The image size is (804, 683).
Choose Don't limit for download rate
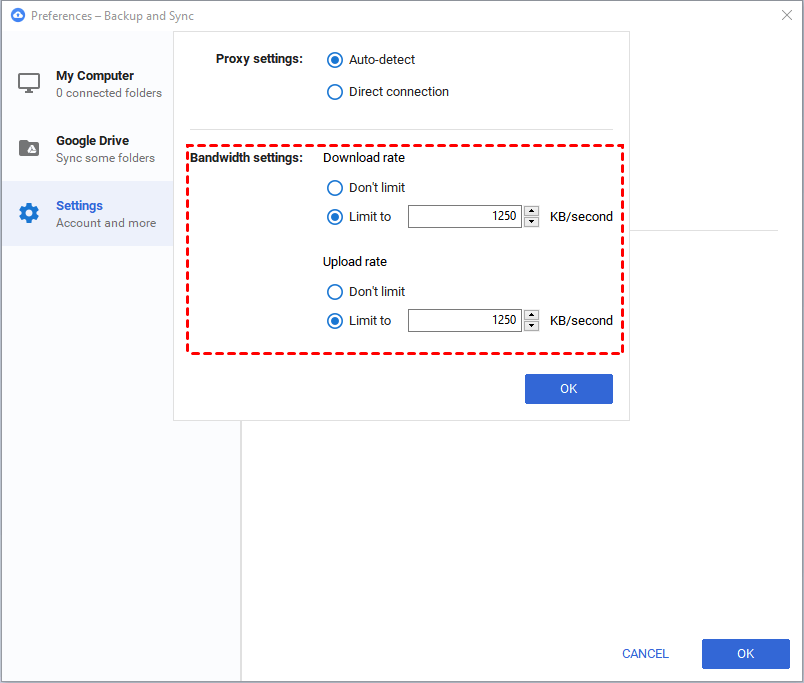(x=335, y=188)
